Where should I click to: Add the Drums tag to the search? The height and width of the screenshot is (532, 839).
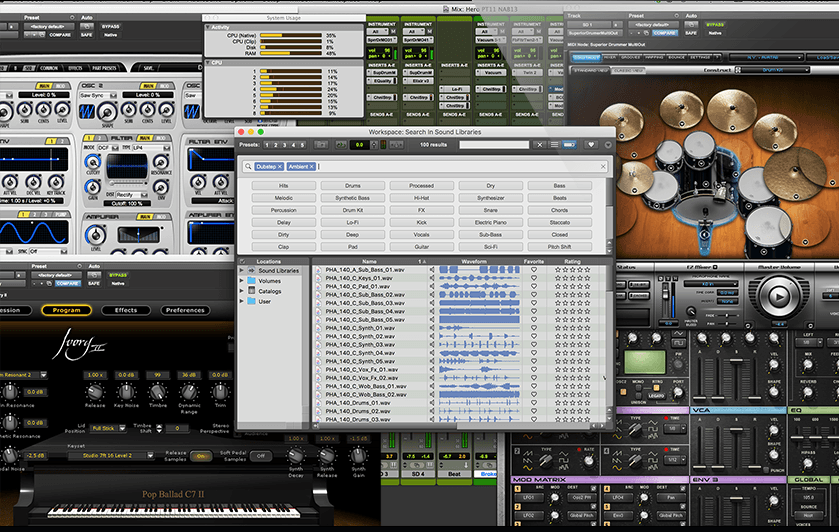(353, 186)
